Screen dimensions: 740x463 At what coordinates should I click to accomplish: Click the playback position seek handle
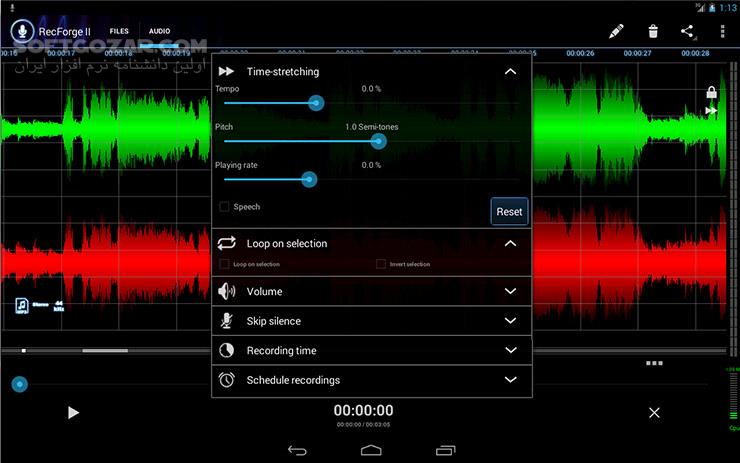(19, 385)
